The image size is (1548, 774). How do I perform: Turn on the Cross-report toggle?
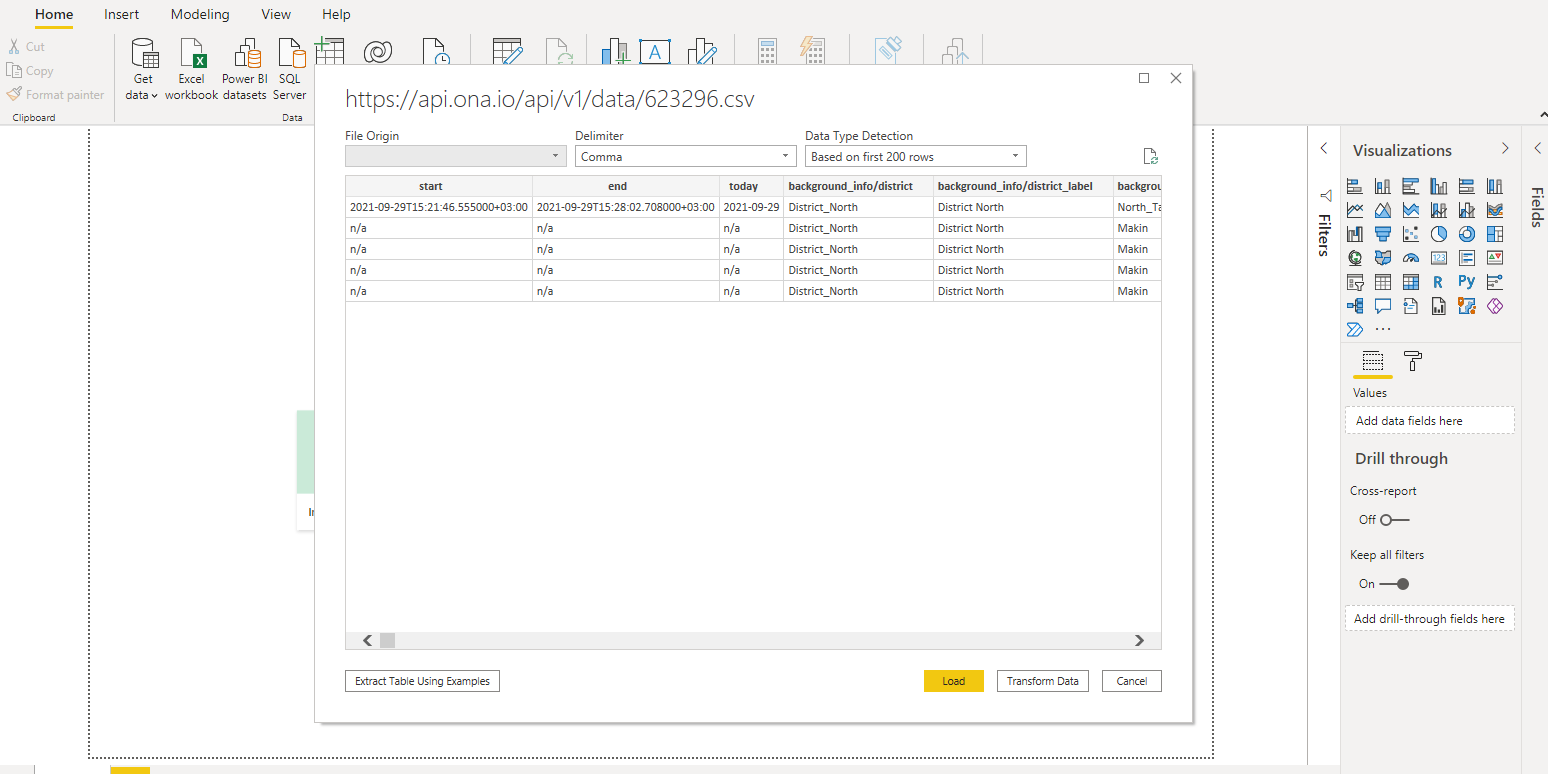[x=1394, y=520]
